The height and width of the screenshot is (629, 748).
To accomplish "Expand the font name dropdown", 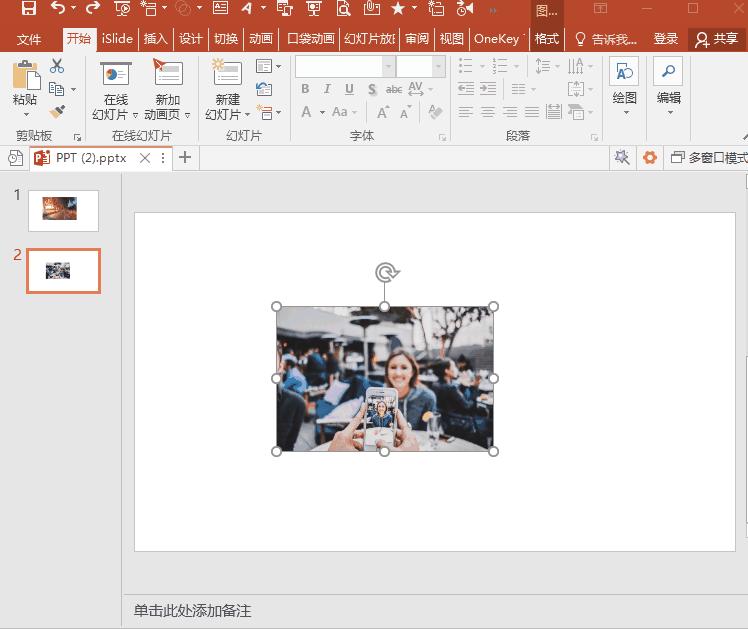I will pyautogui.click(x=388, y=66).
